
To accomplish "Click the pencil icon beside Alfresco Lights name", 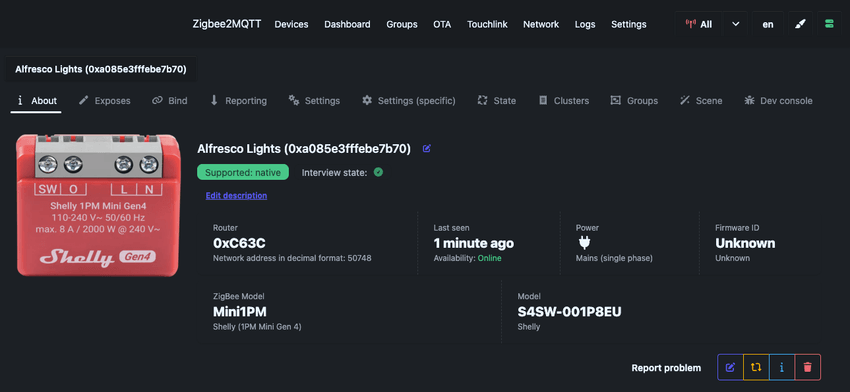I will (427, 149).
